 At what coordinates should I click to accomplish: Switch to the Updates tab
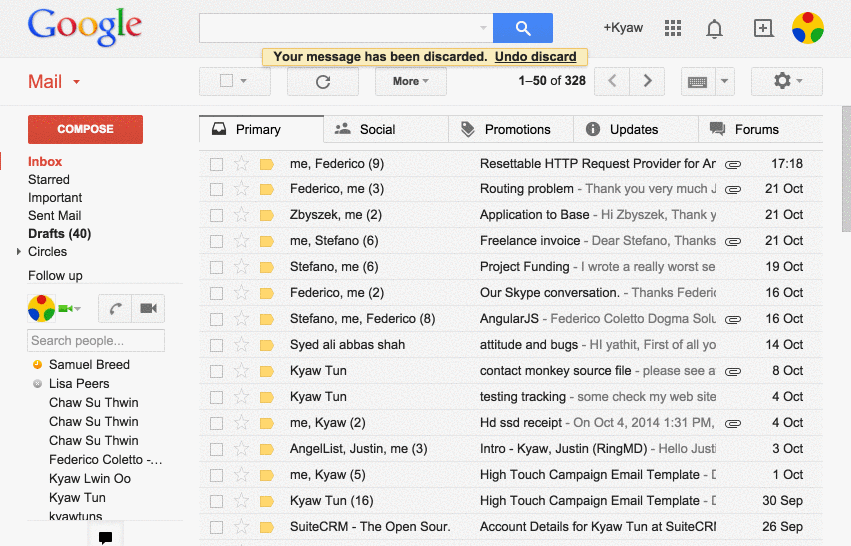click(636, 129)
